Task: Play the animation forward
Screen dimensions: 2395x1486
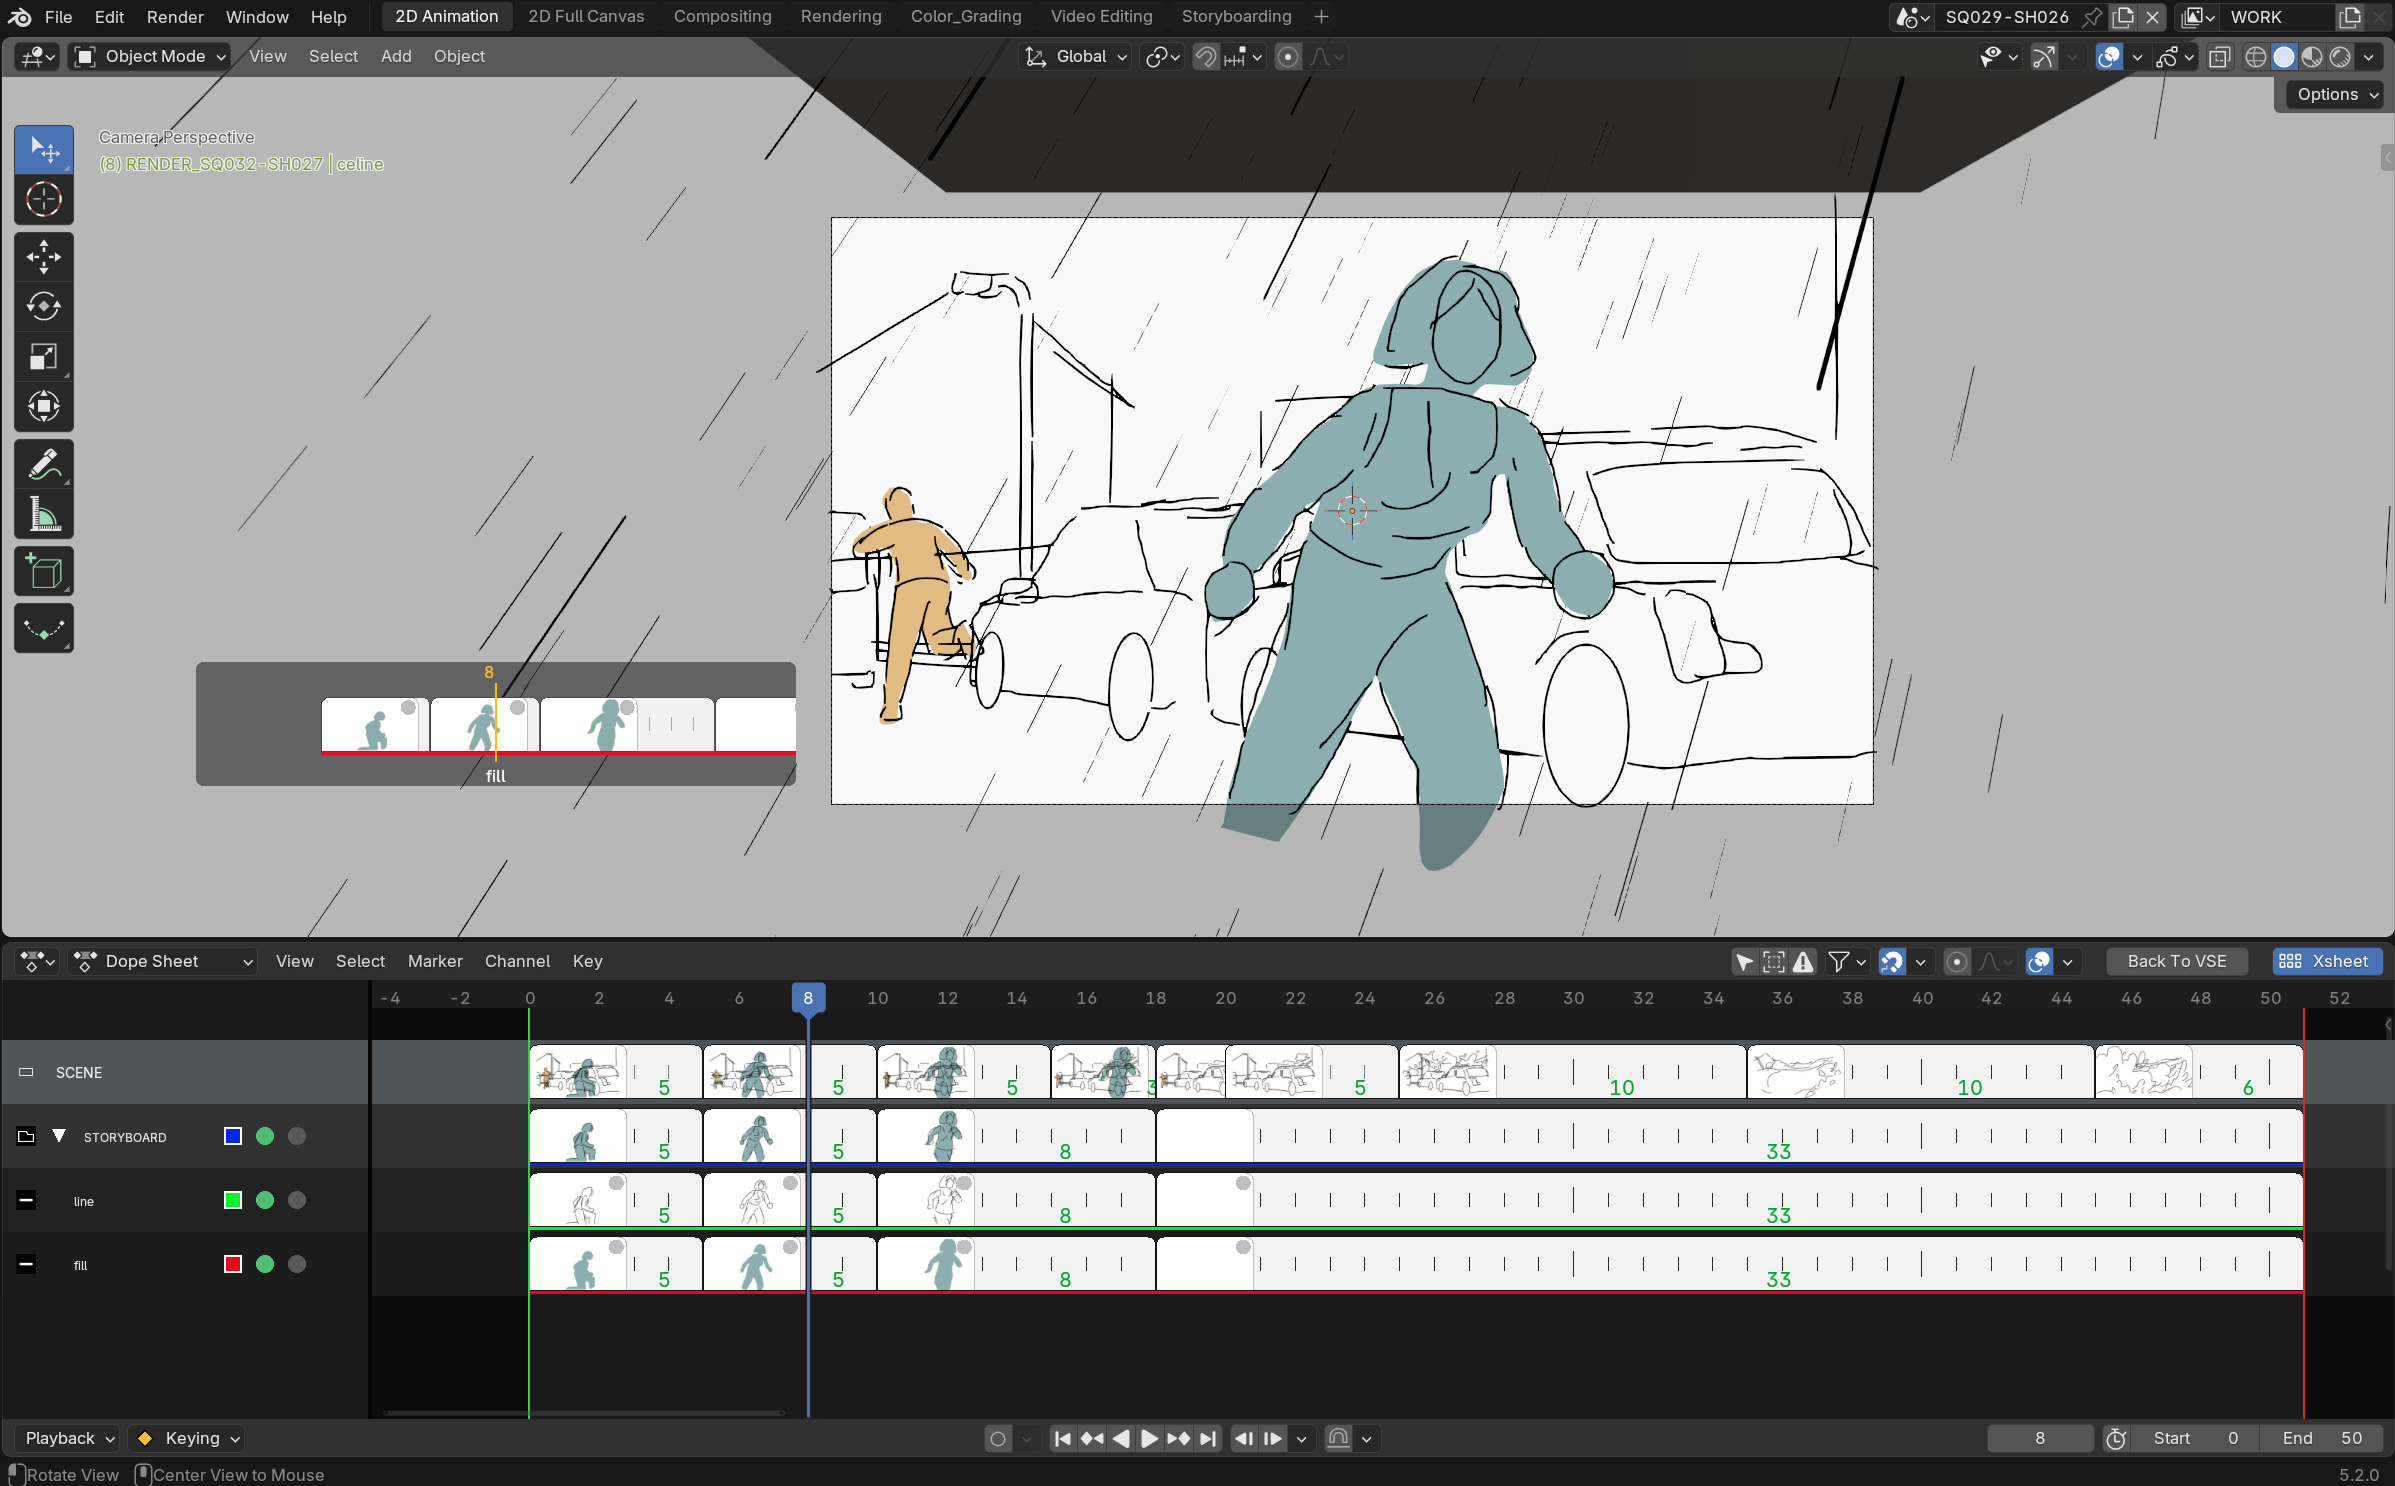Action: [x=1150, y=1438]
